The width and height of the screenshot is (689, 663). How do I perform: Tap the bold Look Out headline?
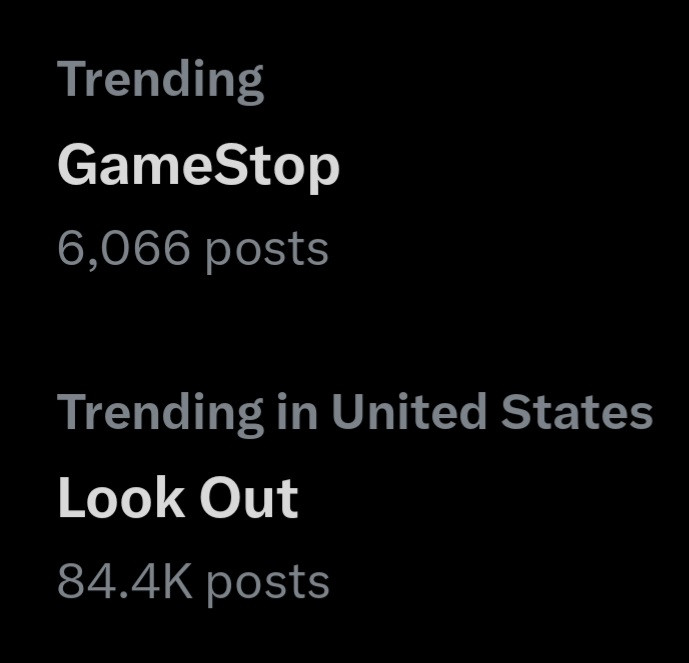178,498
